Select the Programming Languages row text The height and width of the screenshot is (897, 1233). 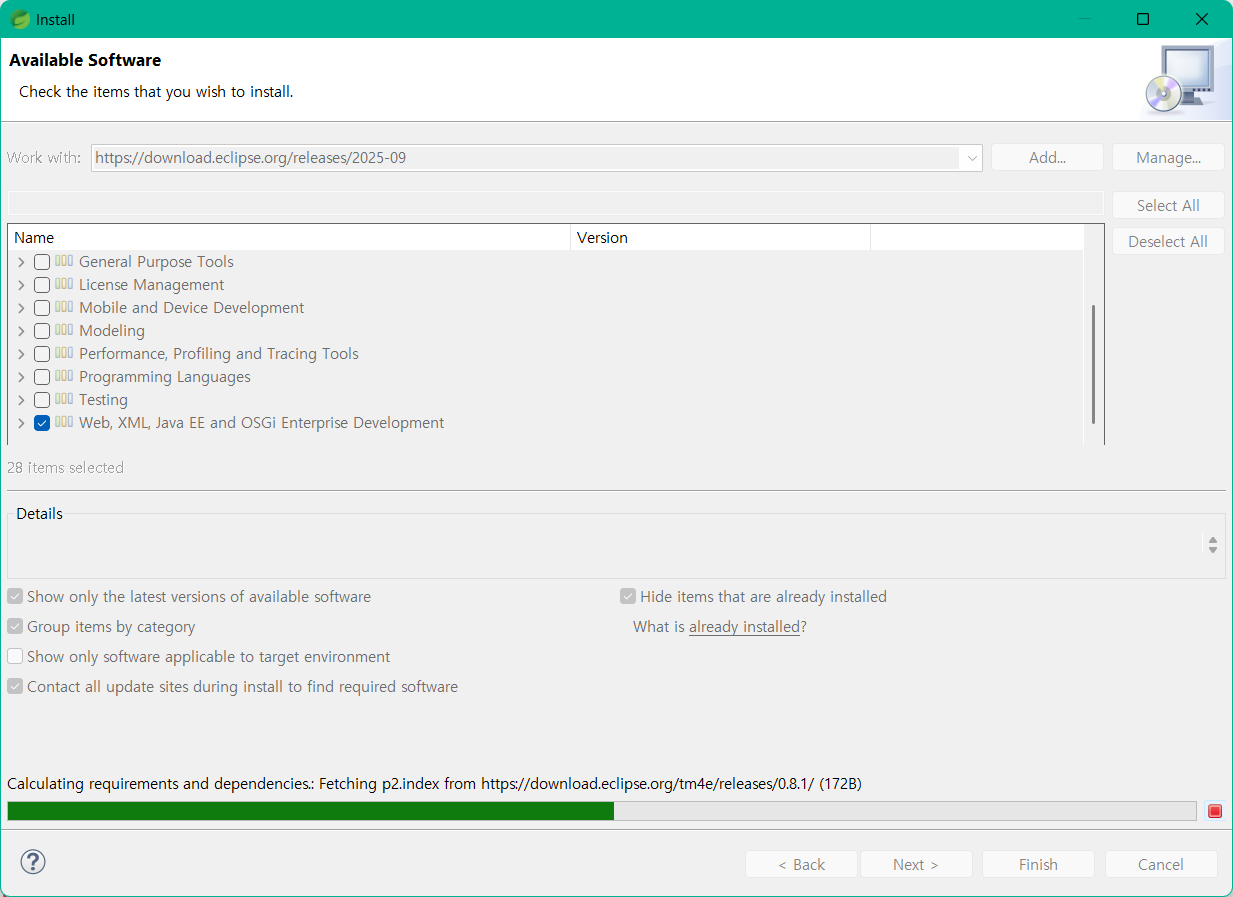tap(165, 377)
